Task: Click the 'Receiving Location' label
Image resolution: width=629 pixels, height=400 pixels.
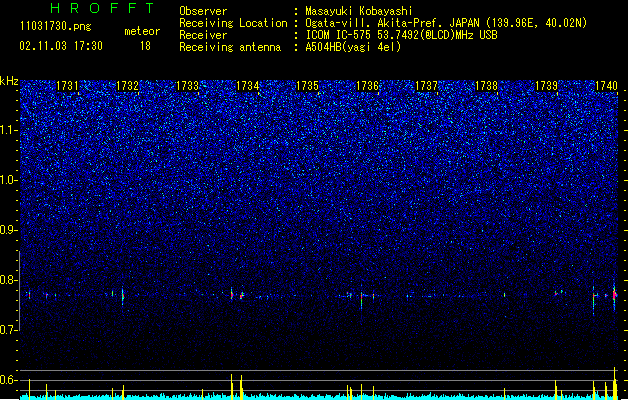Action: (233, 23)
